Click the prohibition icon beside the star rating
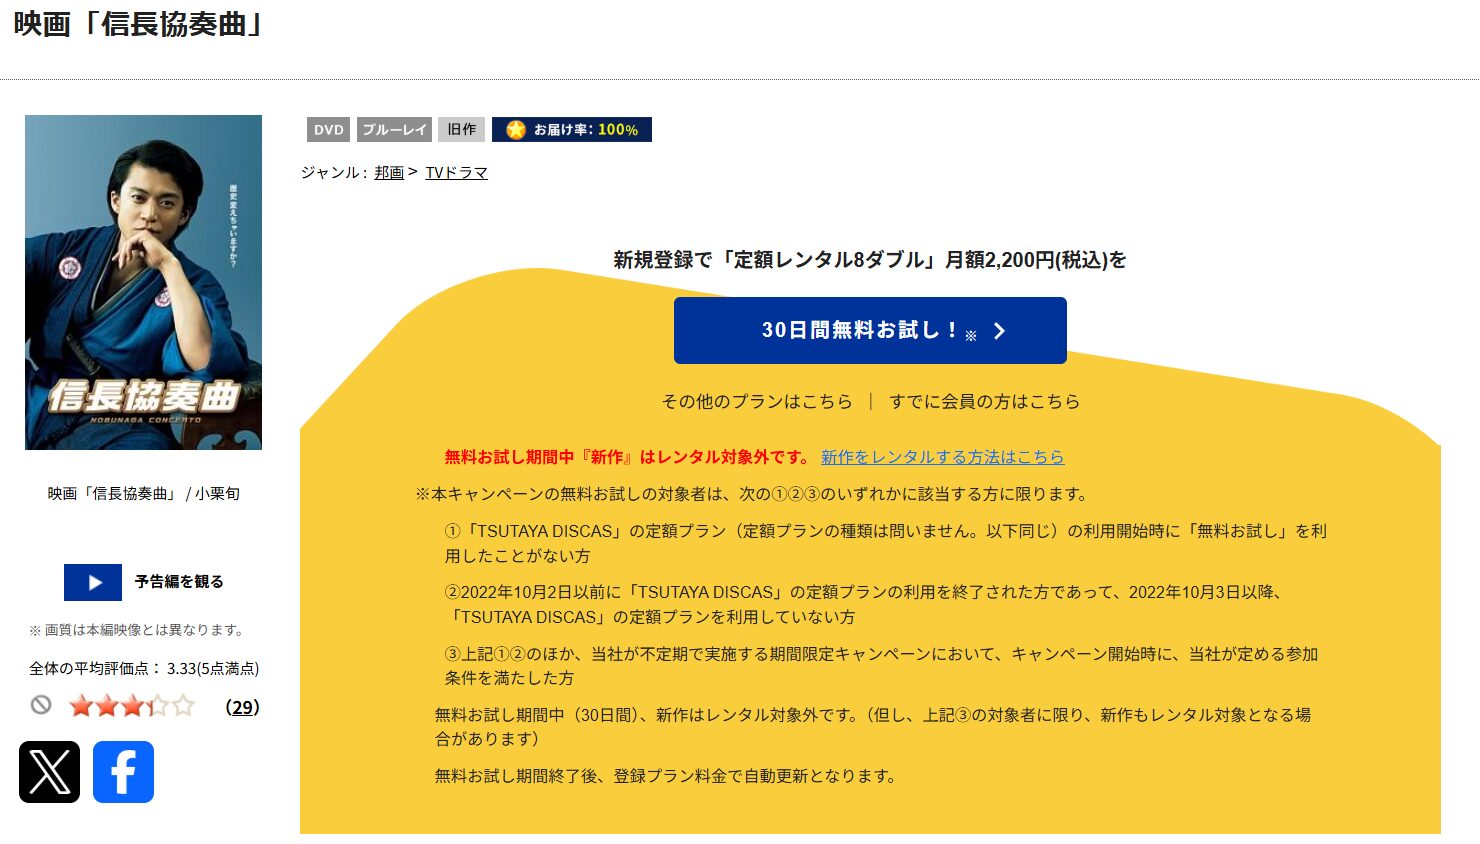 click(42, 706)
